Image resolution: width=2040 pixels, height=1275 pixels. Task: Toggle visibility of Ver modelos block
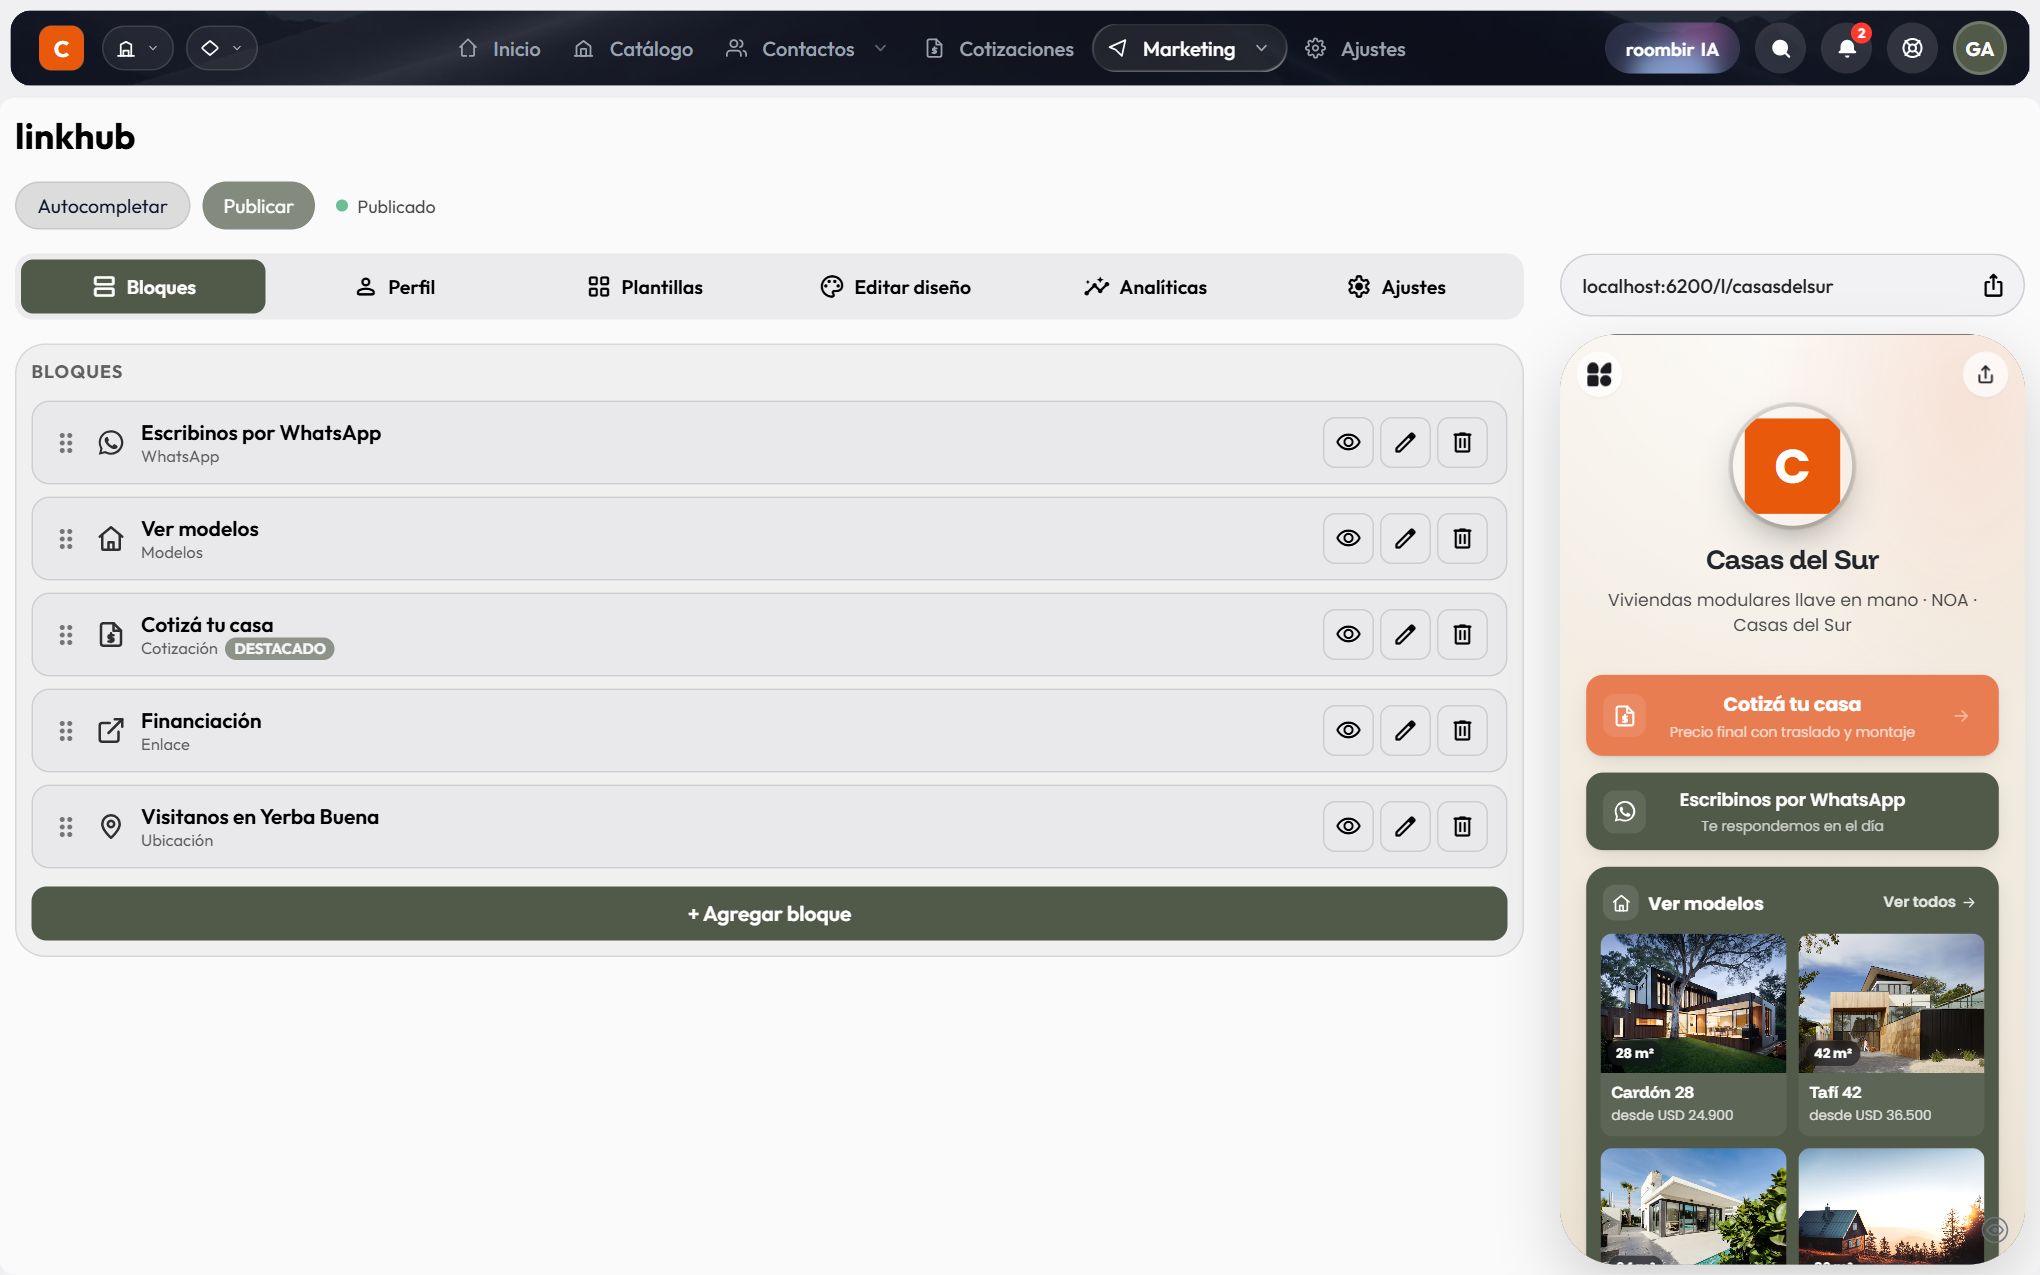tap(1348, 538)
